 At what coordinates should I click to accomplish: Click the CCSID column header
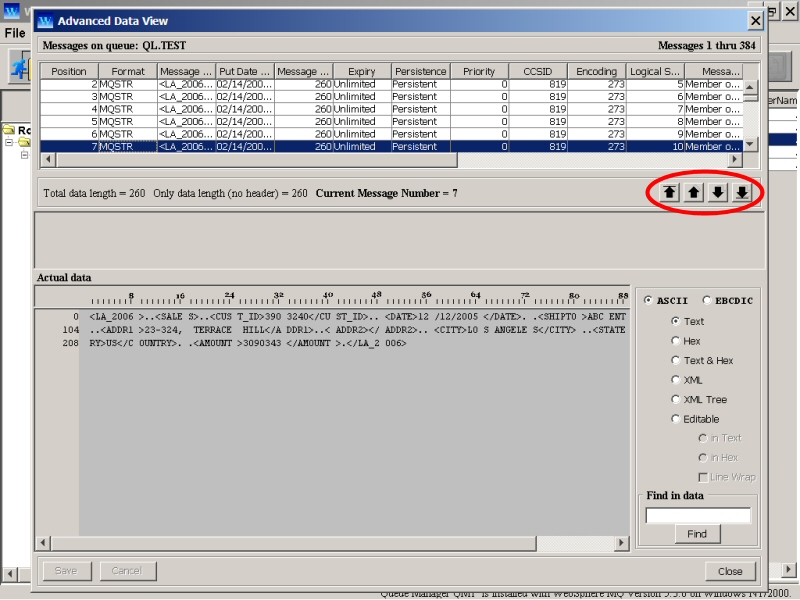coord(538,71)
